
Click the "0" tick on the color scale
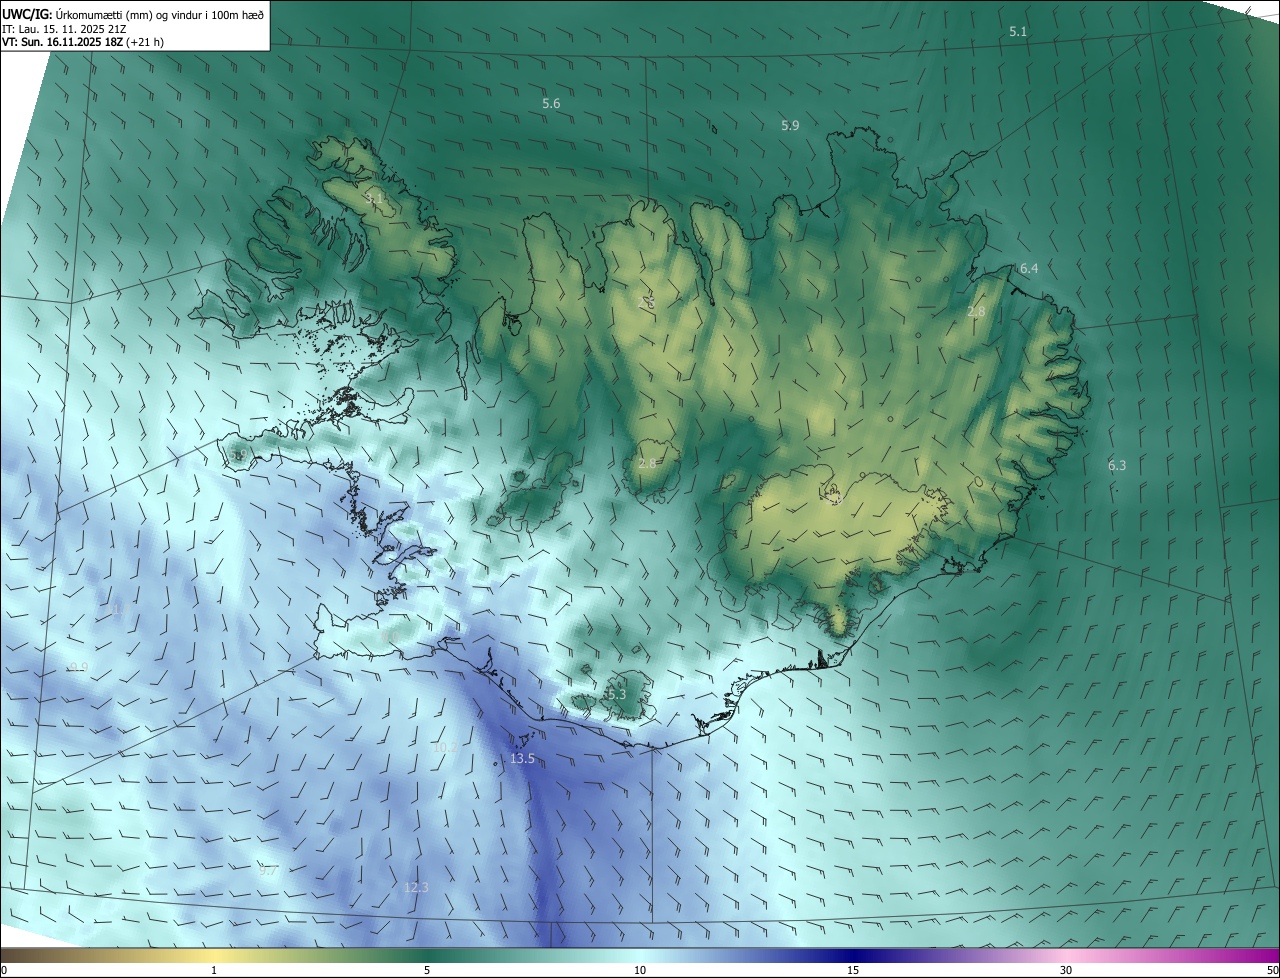(x=4, y=971)
